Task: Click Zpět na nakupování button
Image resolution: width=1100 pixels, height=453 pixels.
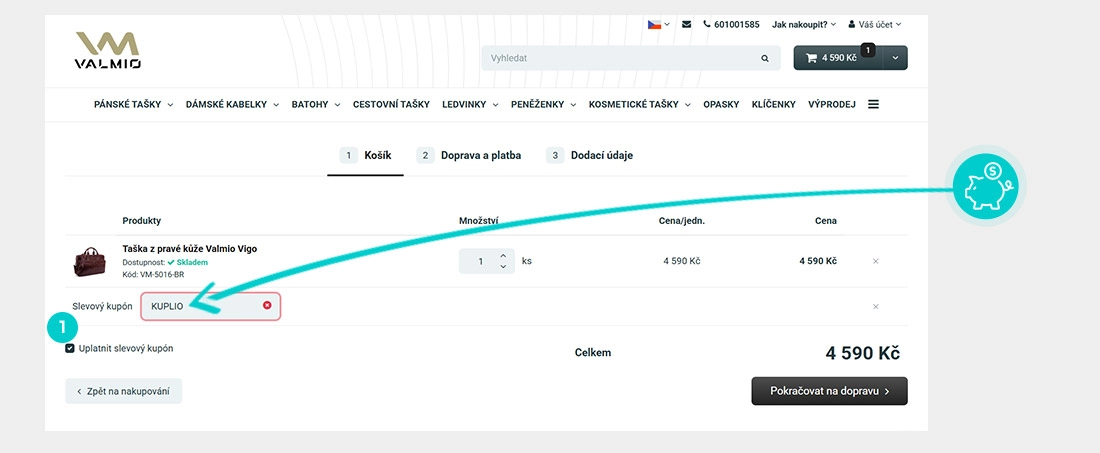Action: click(123, 391)
